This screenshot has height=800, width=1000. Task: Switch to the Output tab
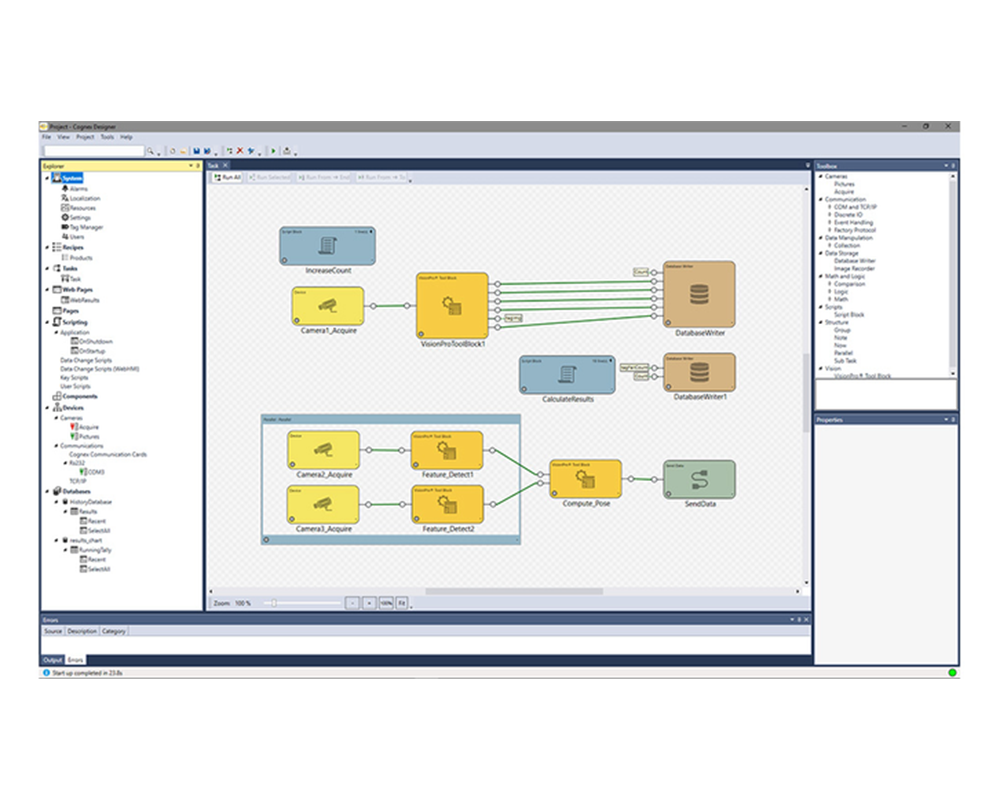click(52, 660)
